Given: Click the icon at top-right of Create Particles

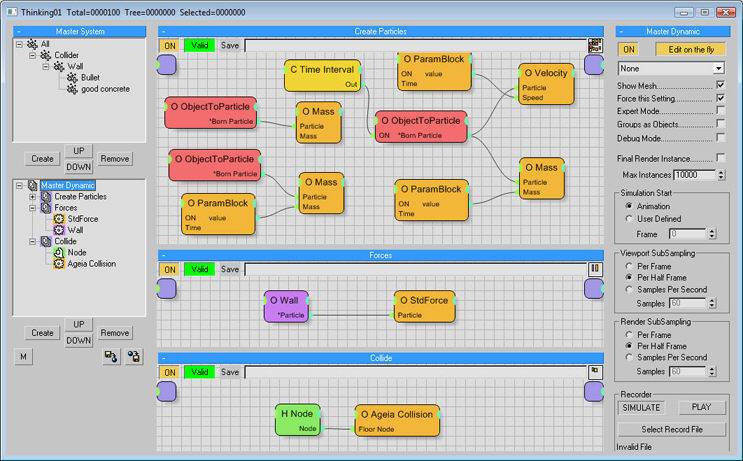Looking at the screenshot, I should coord(594,45).
